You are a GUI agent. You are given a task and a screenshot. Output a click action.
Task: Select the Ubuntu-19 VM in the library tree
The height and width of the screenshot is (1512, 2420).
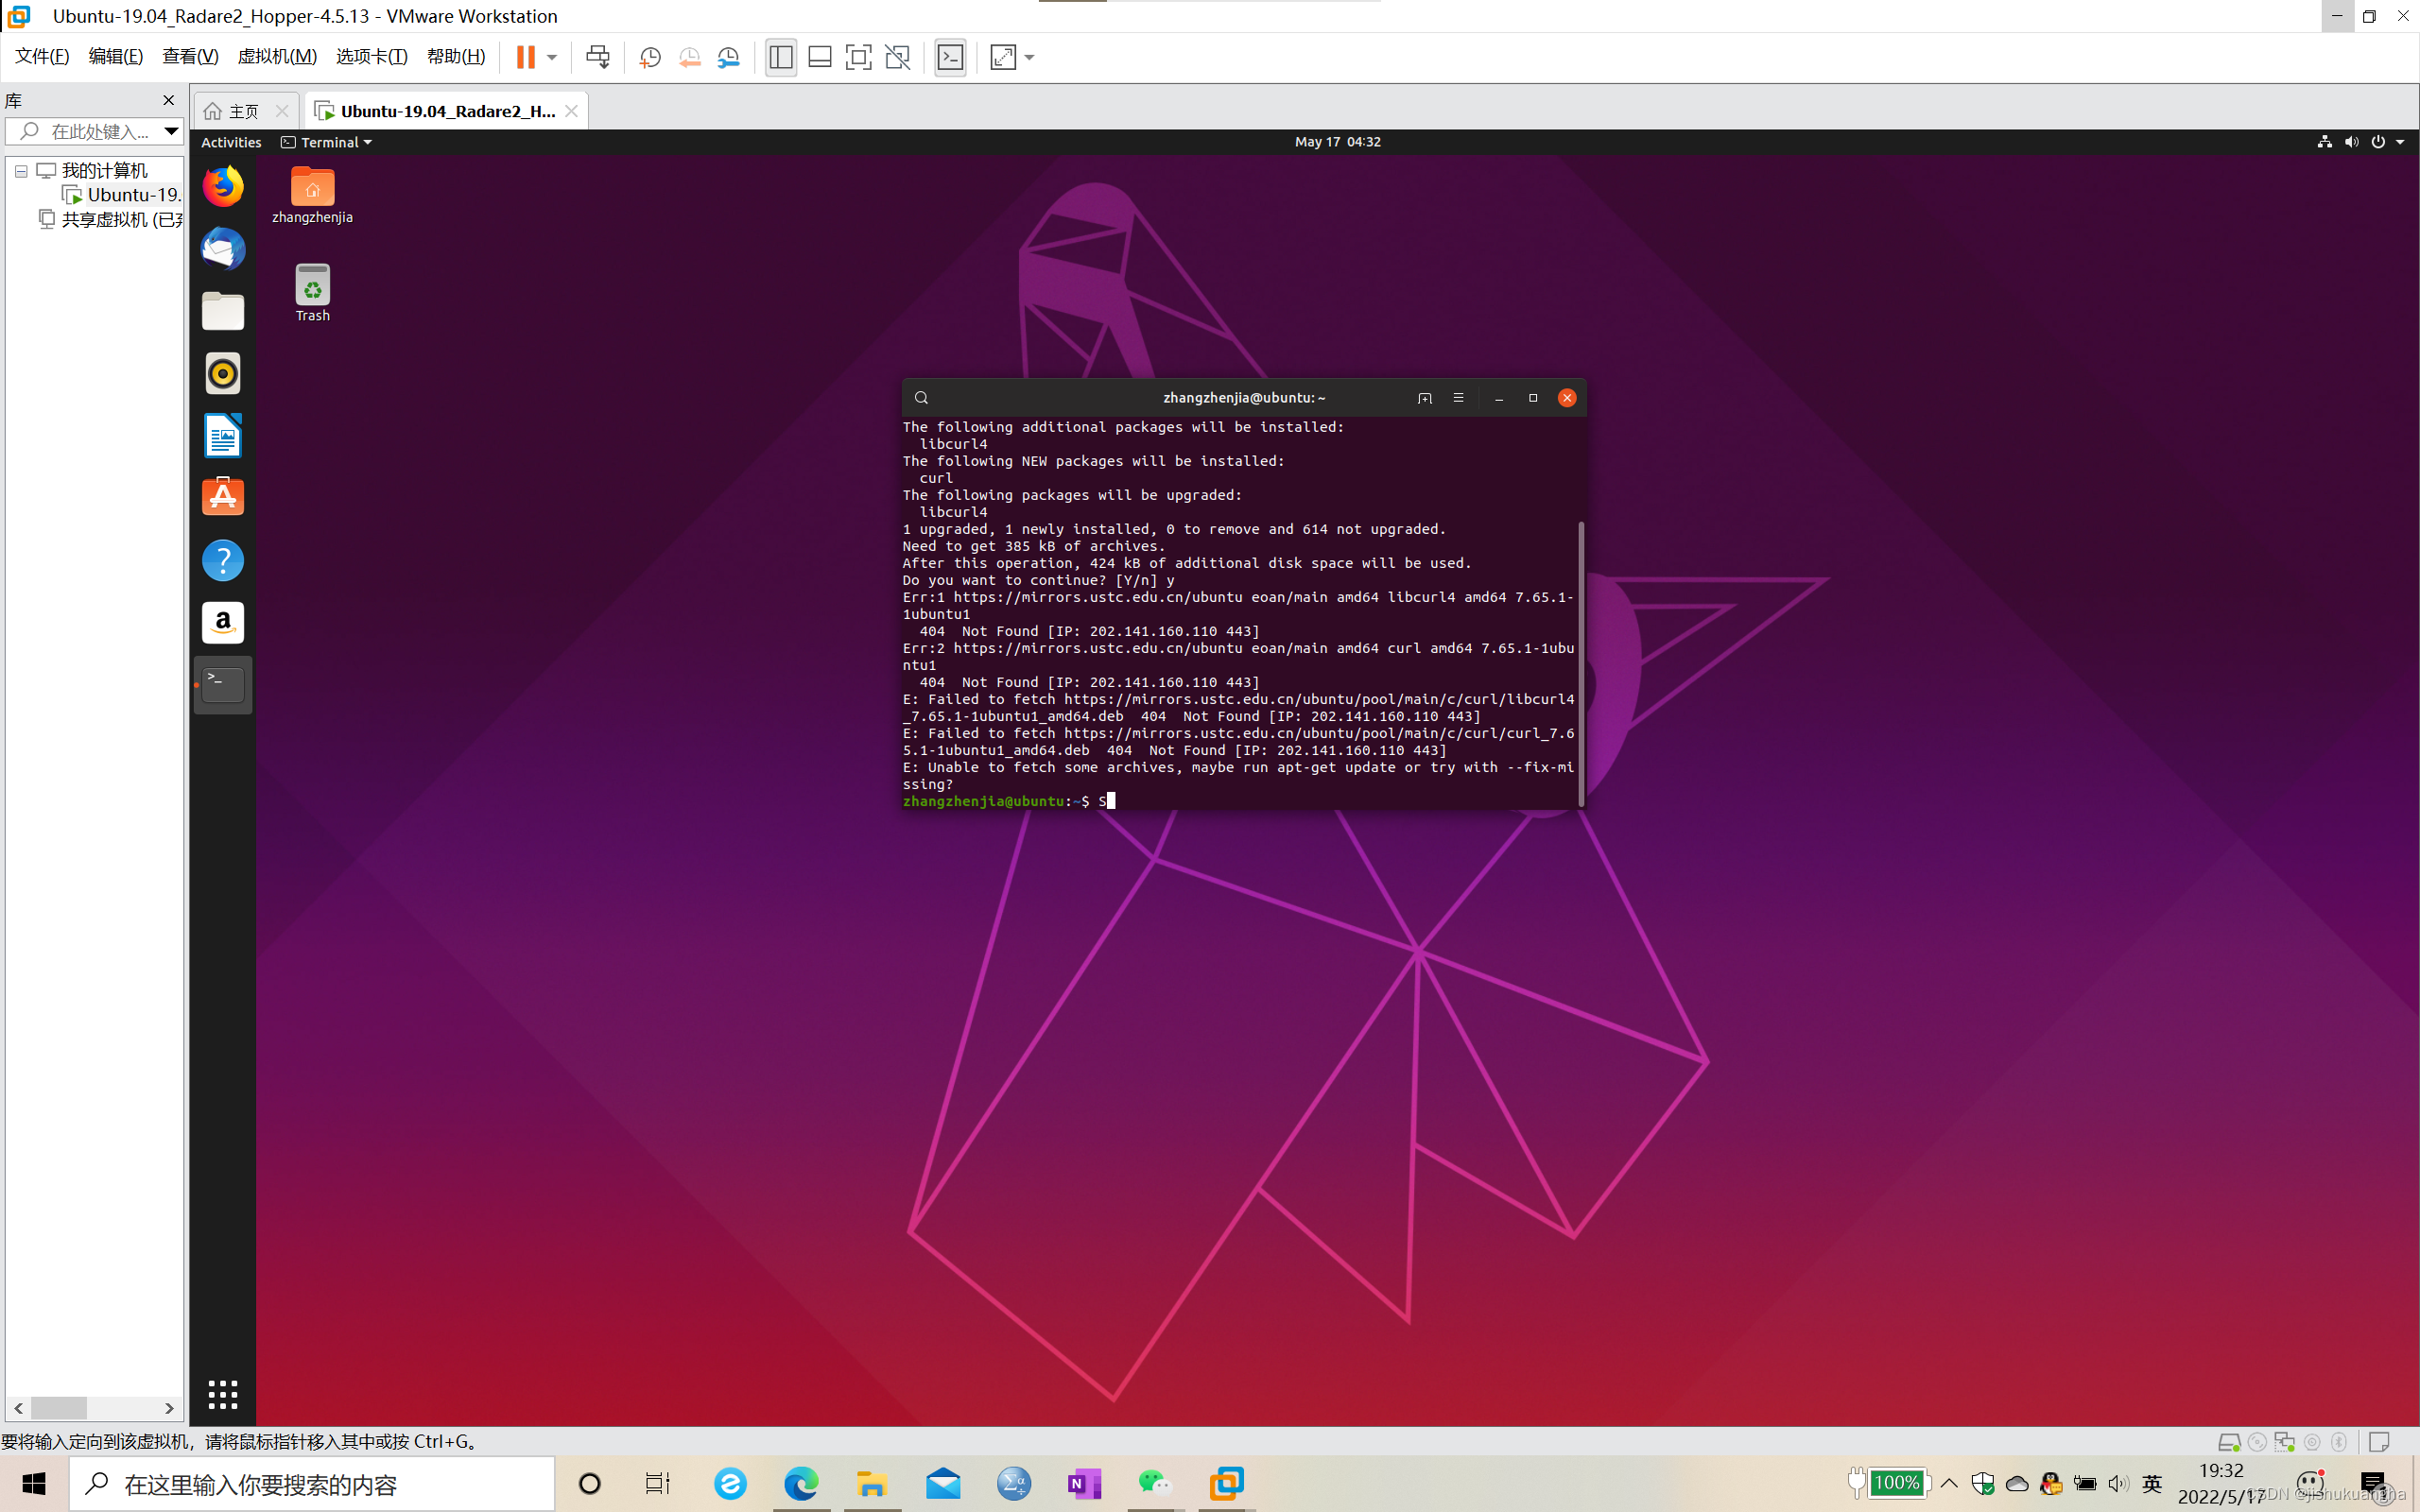tap(122, 195)
